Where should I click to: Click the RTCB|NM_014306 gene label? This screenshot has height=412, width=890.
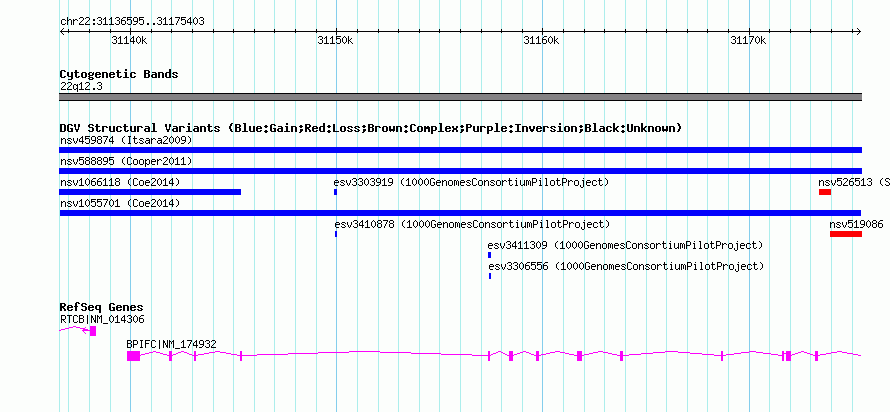pos(102,319)
